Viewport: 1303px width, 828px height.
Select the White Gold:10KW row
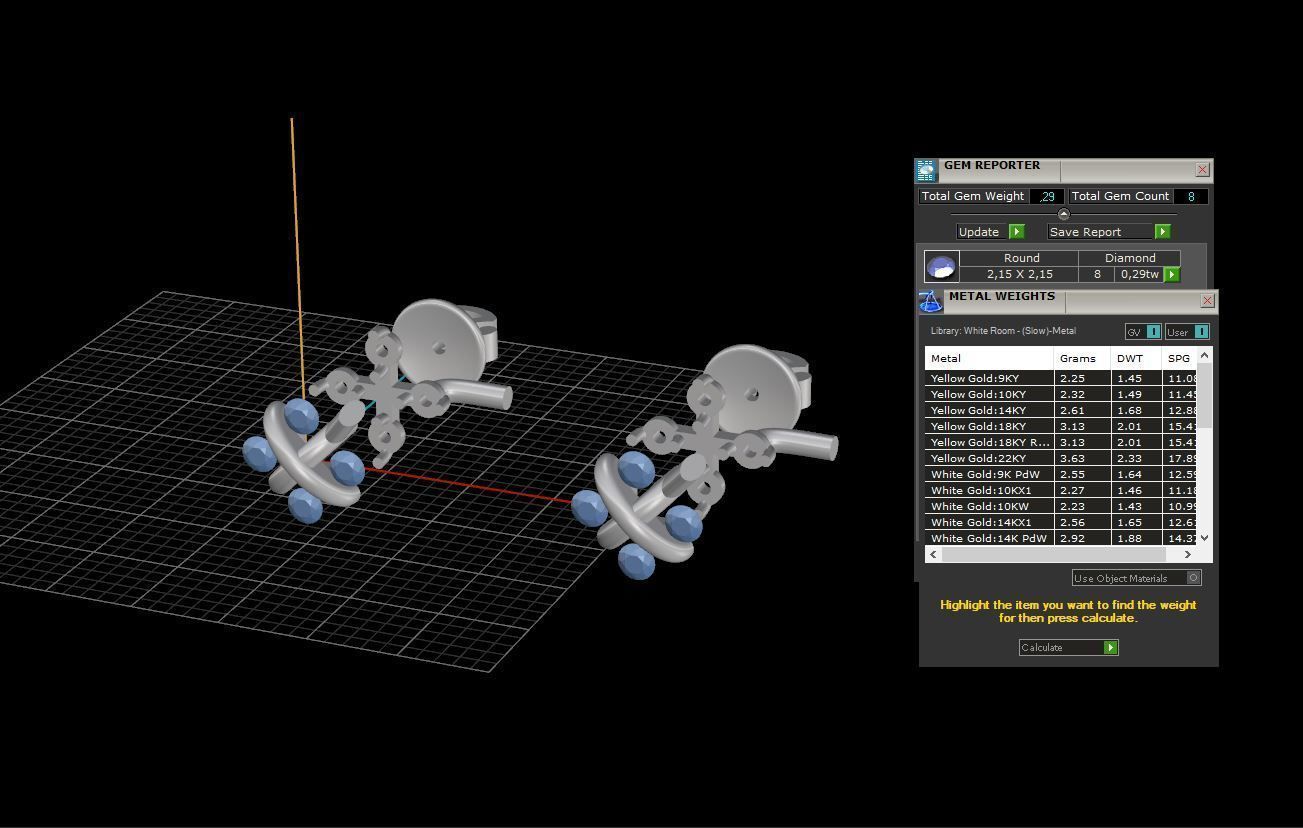[x=1060, y=506]
